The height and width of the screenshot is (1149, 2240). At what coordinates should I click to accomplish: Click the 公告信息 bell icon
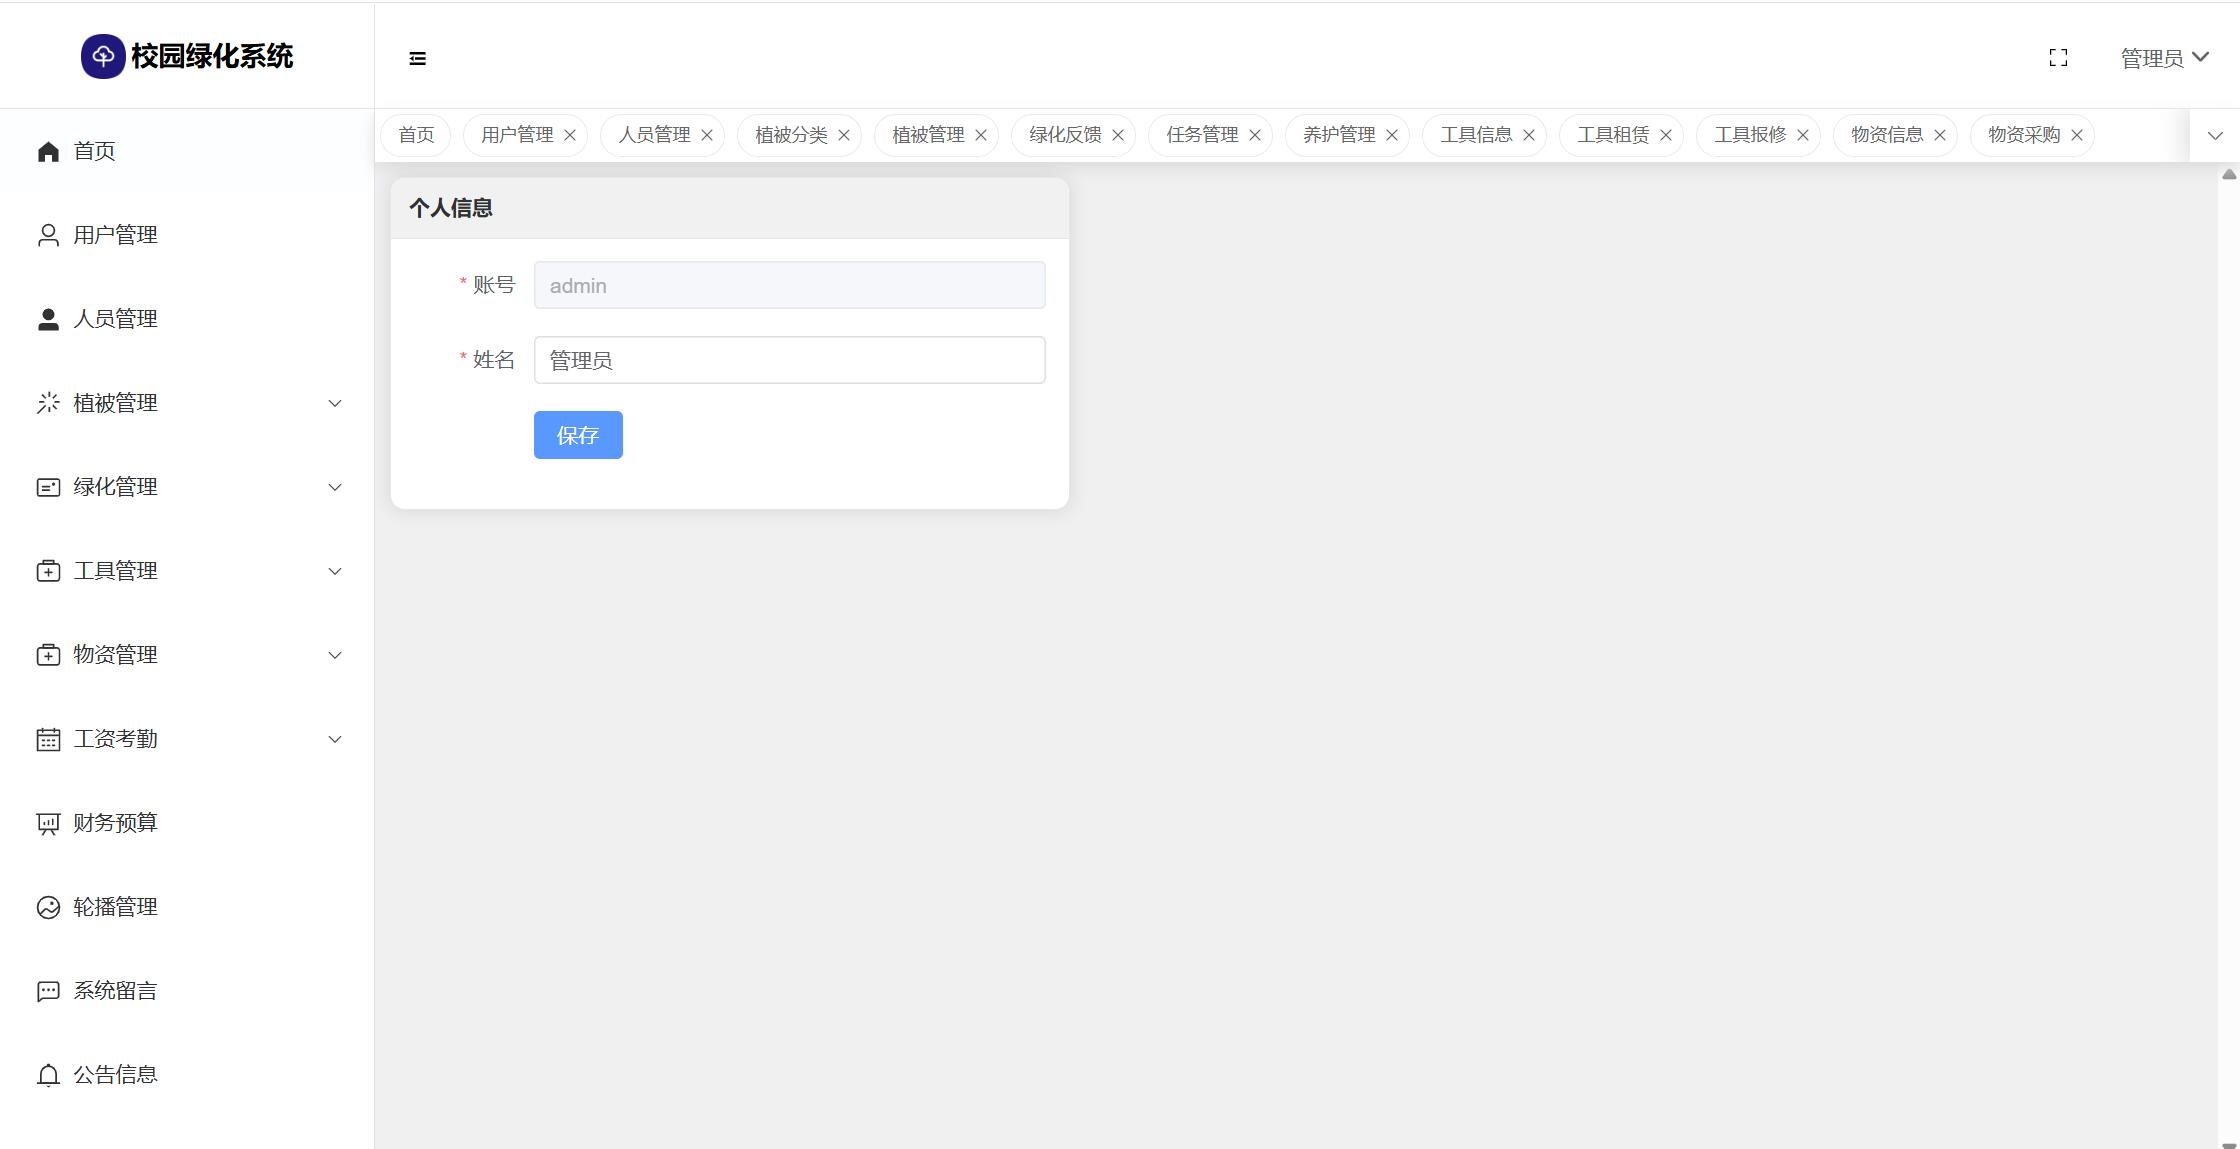[48, 1075]
